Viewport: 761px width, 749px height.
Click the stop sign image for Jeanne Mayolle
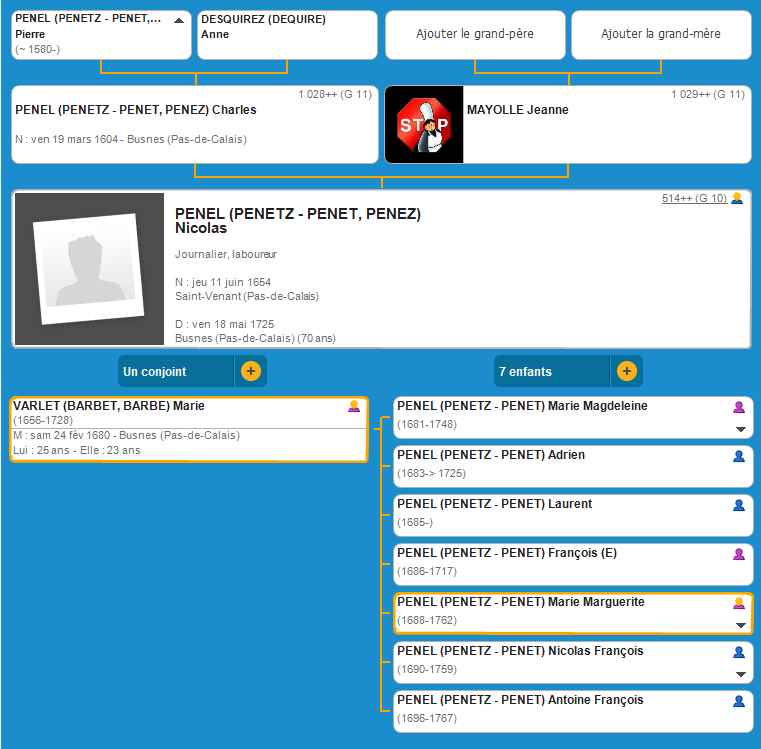(x=424, y=125)
